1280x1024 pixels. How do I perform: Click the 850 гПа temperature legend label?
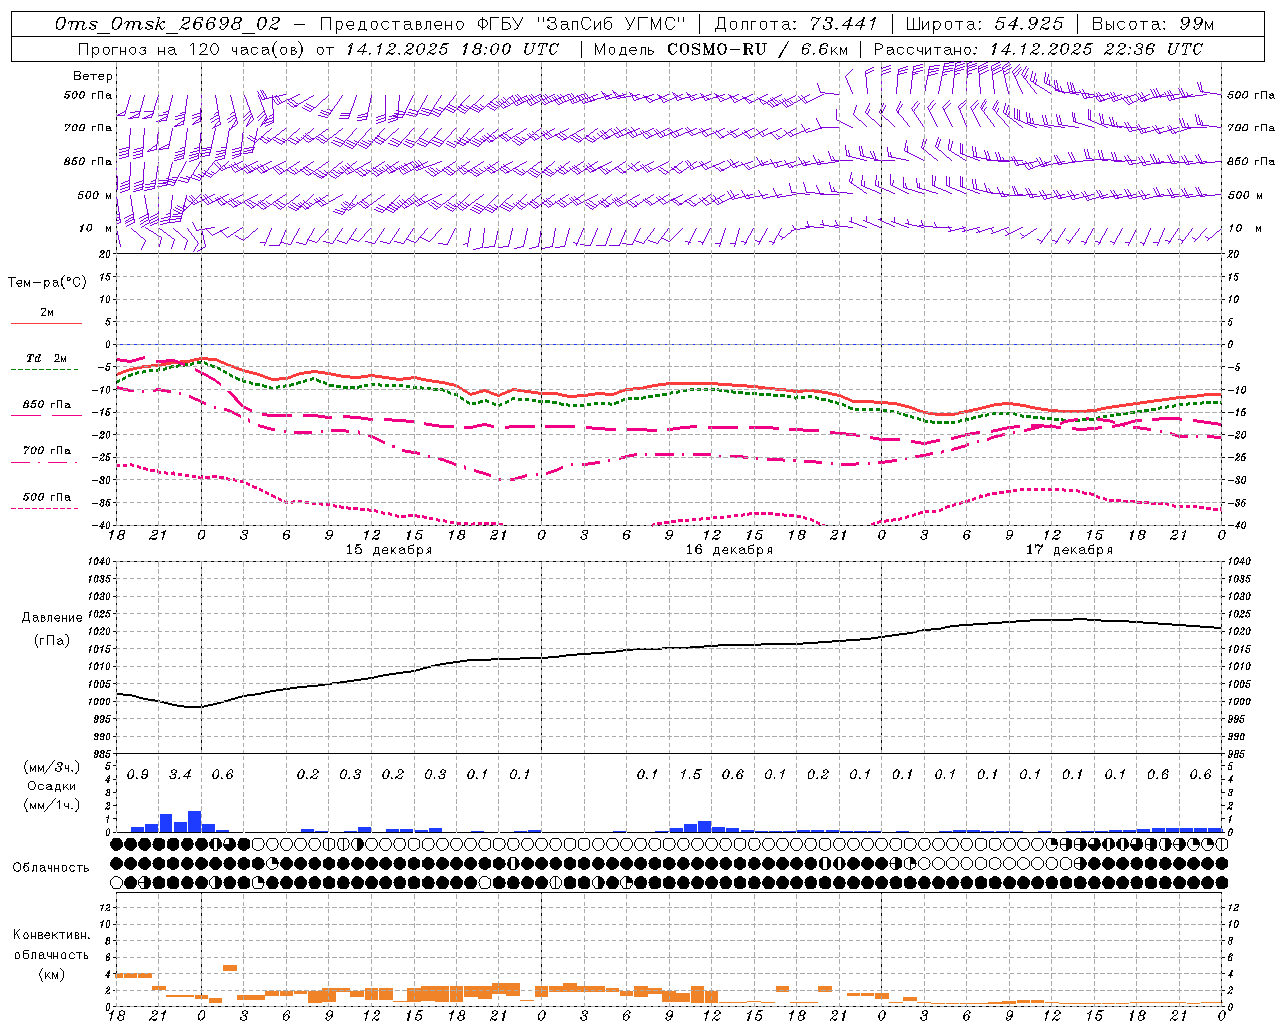[47, 405]
